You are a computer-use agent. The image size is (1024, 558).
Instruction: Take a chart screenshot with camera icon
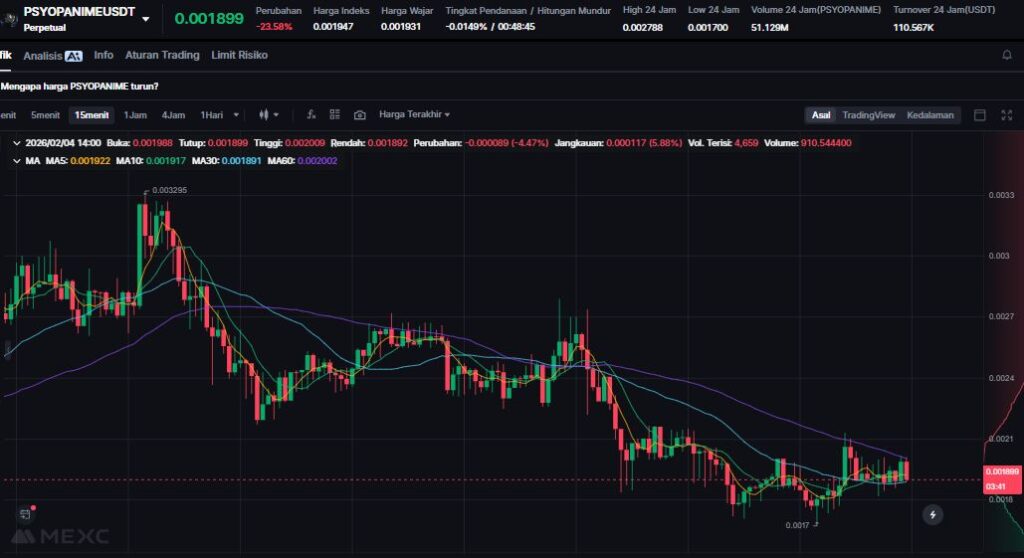[360, 115]
